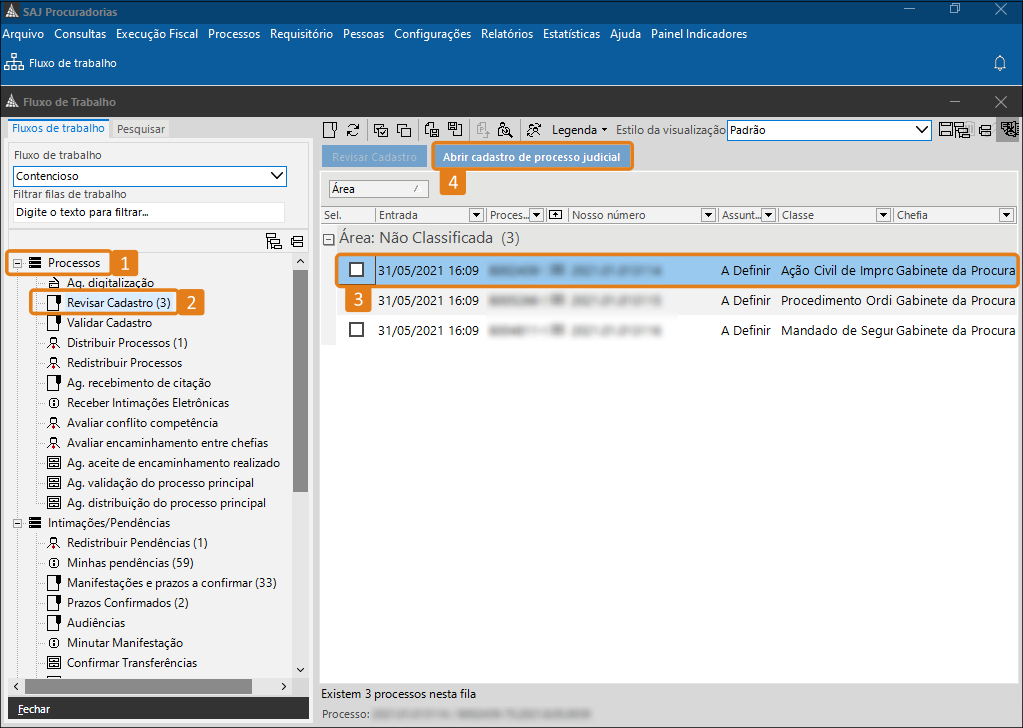Screen dimensions: 1023x728
Task: Tick the Mandado de Segurança row checkbox
Action: [356, 330]
